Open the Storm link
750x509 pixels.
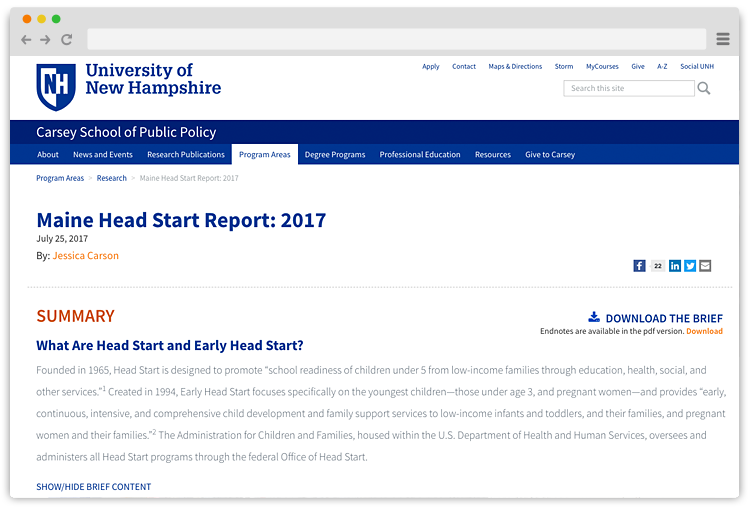564,66
